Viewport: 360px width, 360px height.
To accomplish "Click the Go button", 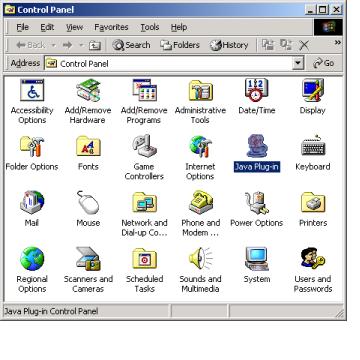I will click(323, 63).
